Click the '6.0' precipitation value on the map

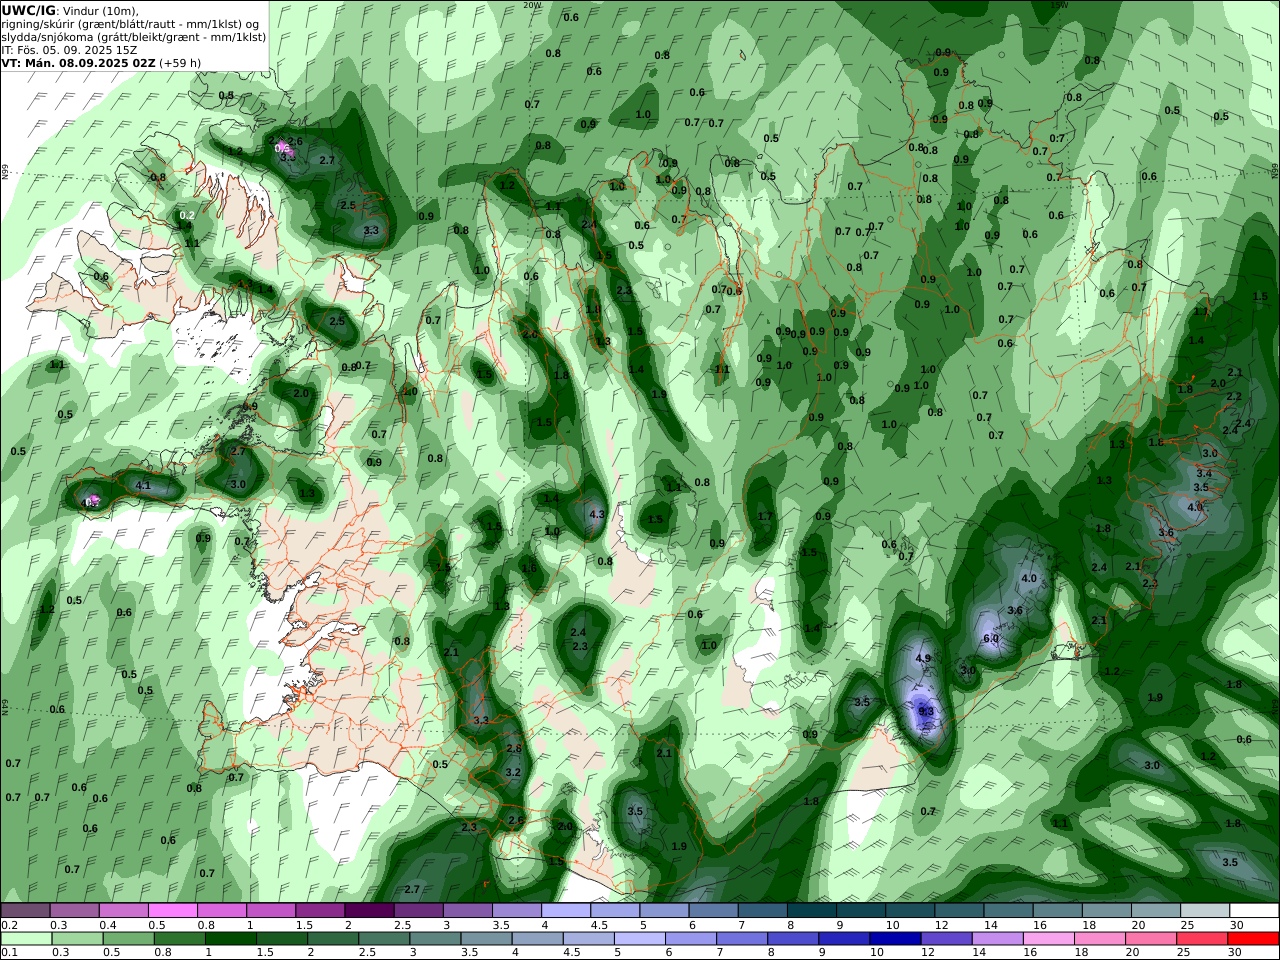coord(991,639)
